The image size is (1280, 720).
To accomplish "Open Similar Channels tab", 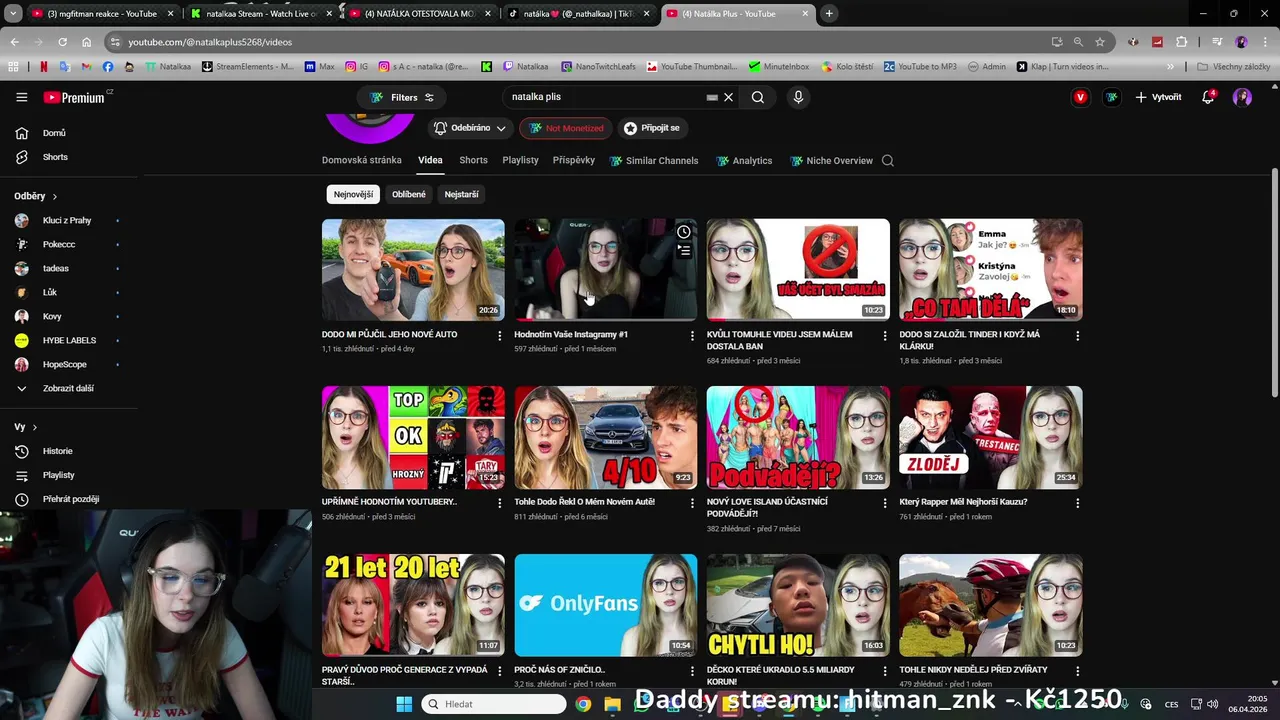I will [x=654, y=160].
